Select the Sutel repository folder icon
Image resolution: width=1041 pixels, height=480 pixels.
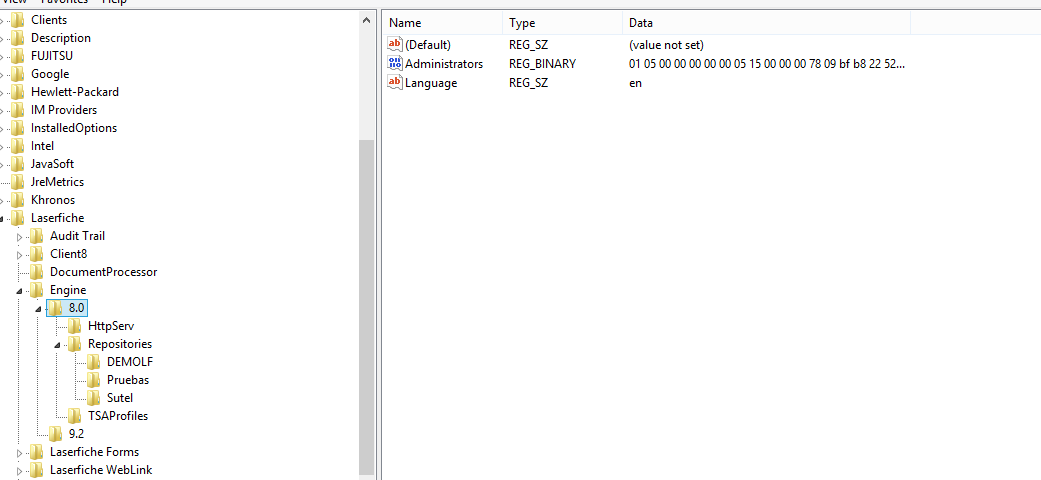tap(94, 398)
